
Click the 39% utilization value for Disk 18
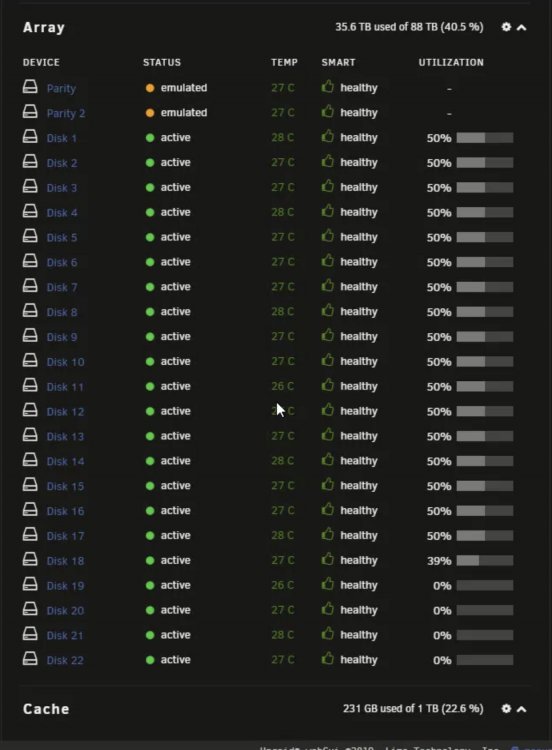[439, 561]
